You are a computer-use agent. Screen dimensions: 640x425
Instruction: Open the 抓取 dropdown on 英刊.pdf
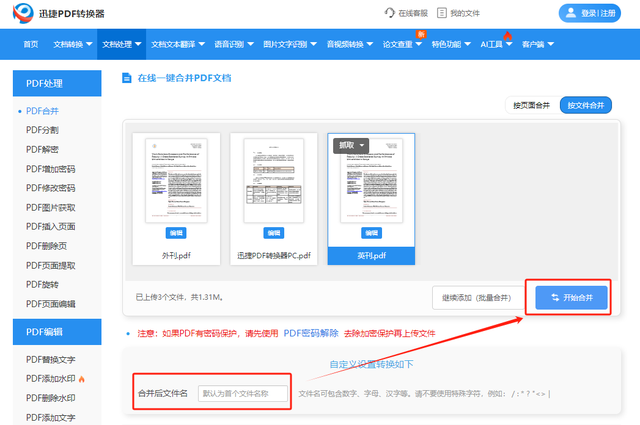351,145
